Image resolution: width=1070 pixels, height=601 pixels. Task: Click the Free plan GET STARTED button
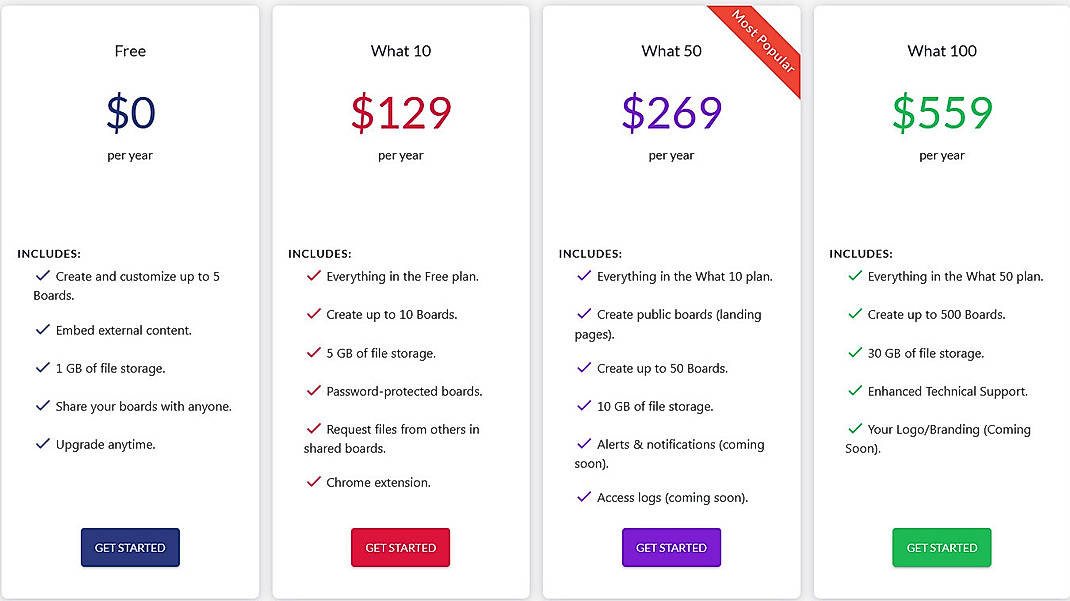pyautogui.click(x=130, y=547)
